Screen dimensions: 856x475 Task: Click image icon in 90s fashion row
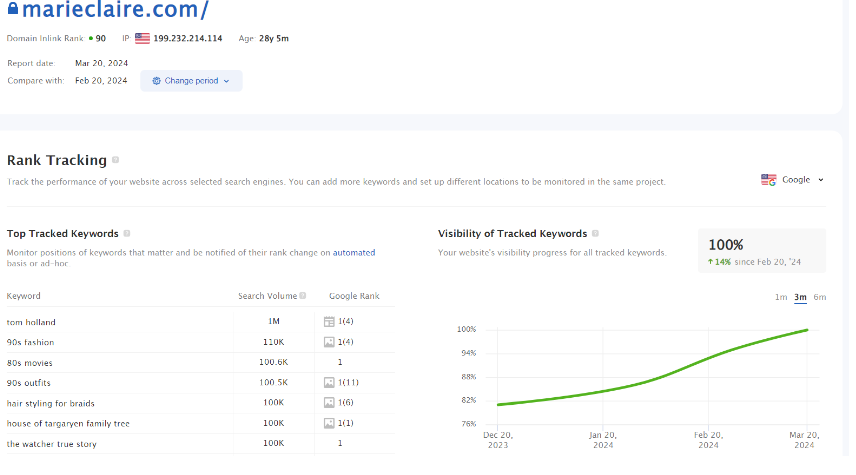click(x=329, y=342)
